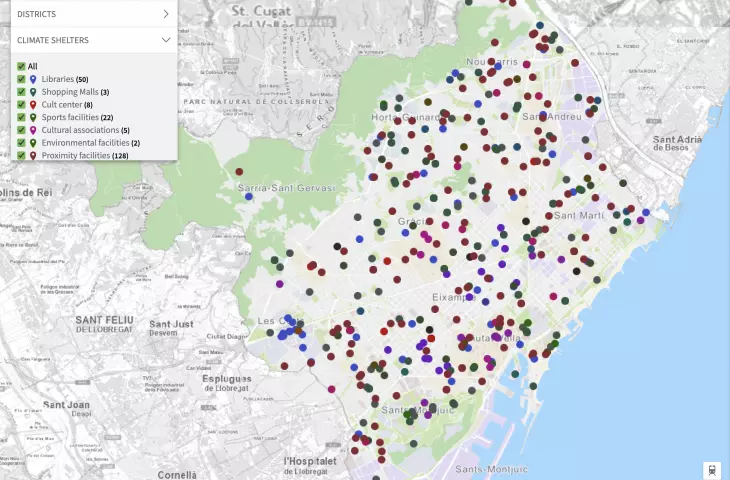730x480 pixels.
Task: Select blue marker on coast east of Sant Martí
Action: tap(646, 212)
